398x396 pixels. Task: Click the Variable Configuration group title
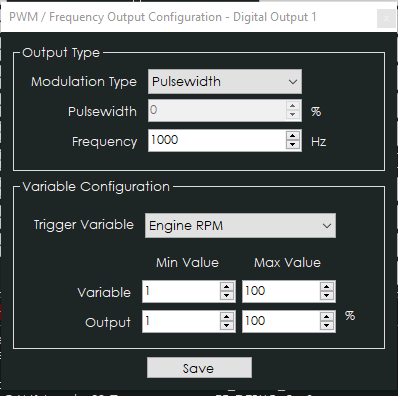click(x=96, y=187)
